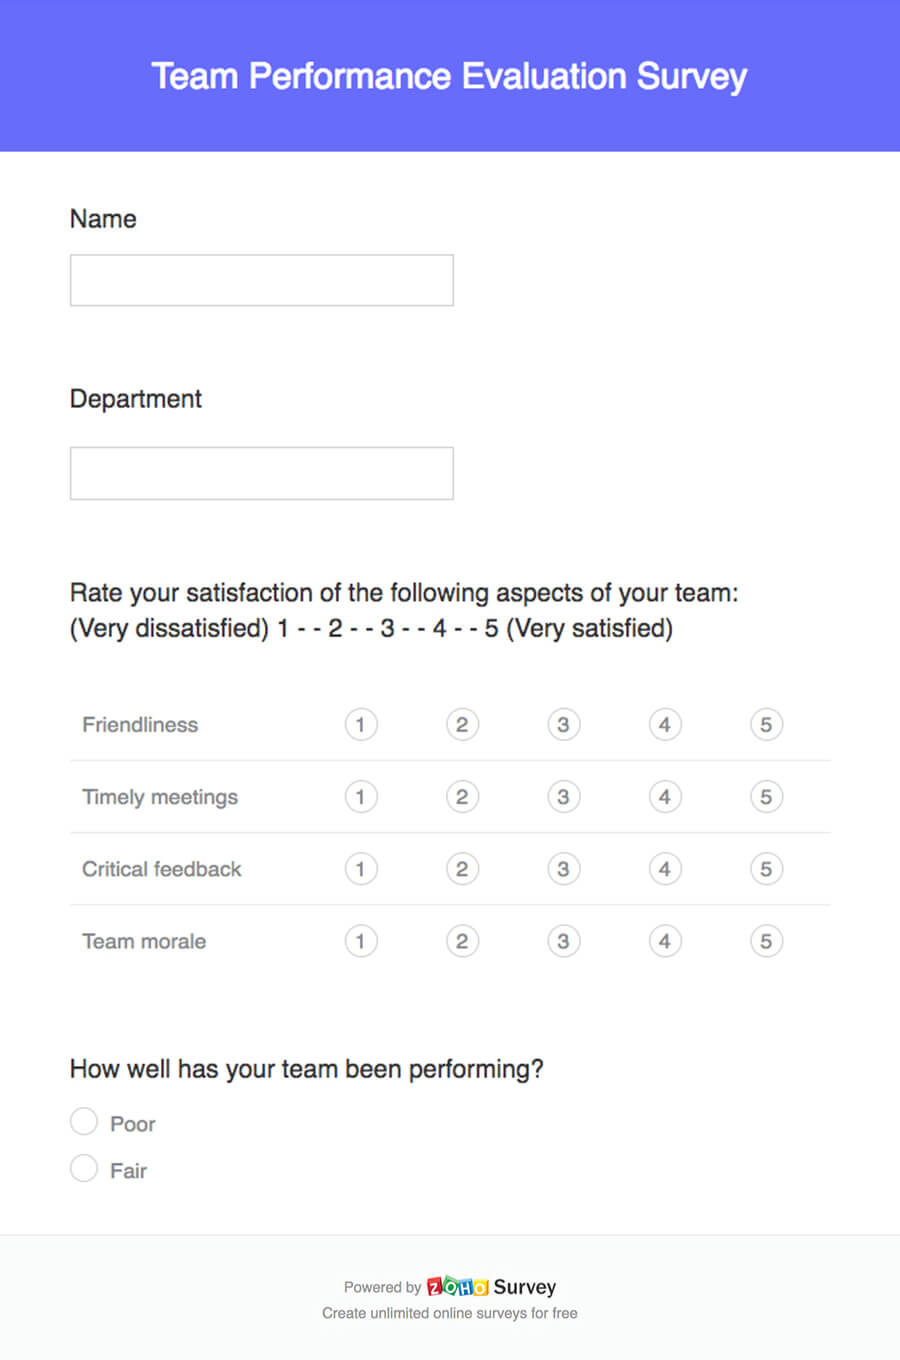
Task: Rate Critical feedback as 1
Action: pyautogui.click(x=361, y=869)
